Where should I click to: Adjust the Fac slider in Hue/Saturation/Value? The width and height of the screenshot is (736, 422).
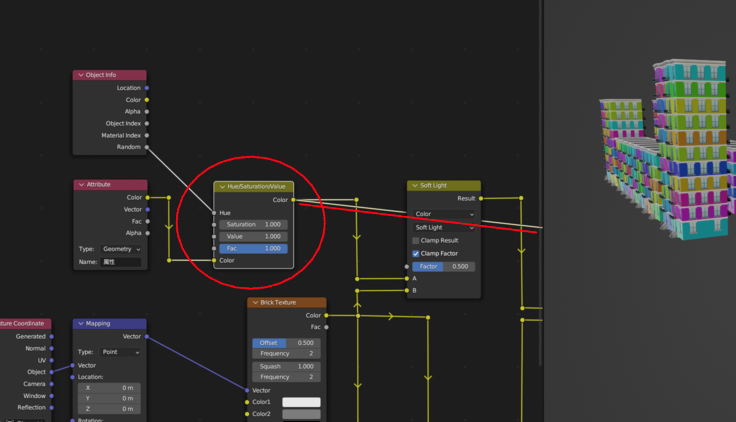click(x=253, y=249)
